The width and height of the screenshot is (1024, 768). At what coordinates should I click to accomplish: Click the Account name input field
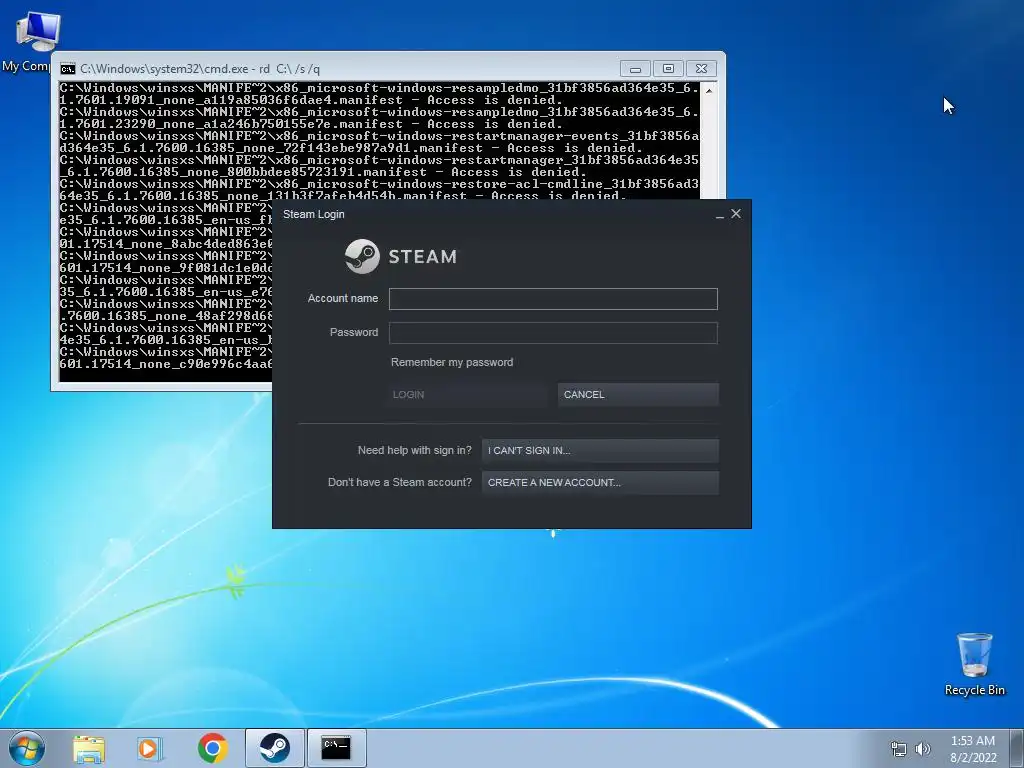point(553,299)
